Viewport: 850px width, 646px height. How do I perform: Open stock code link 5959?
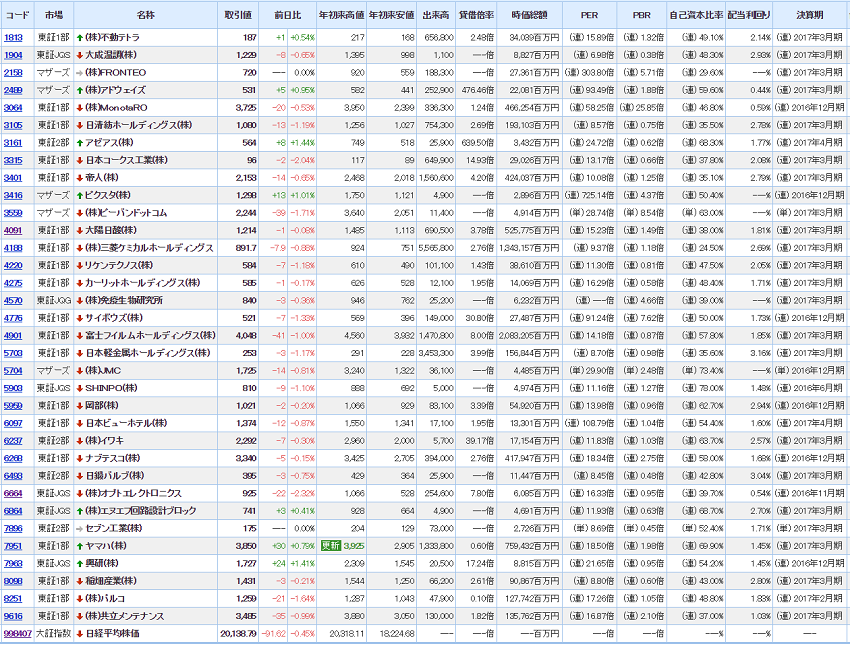13,405
